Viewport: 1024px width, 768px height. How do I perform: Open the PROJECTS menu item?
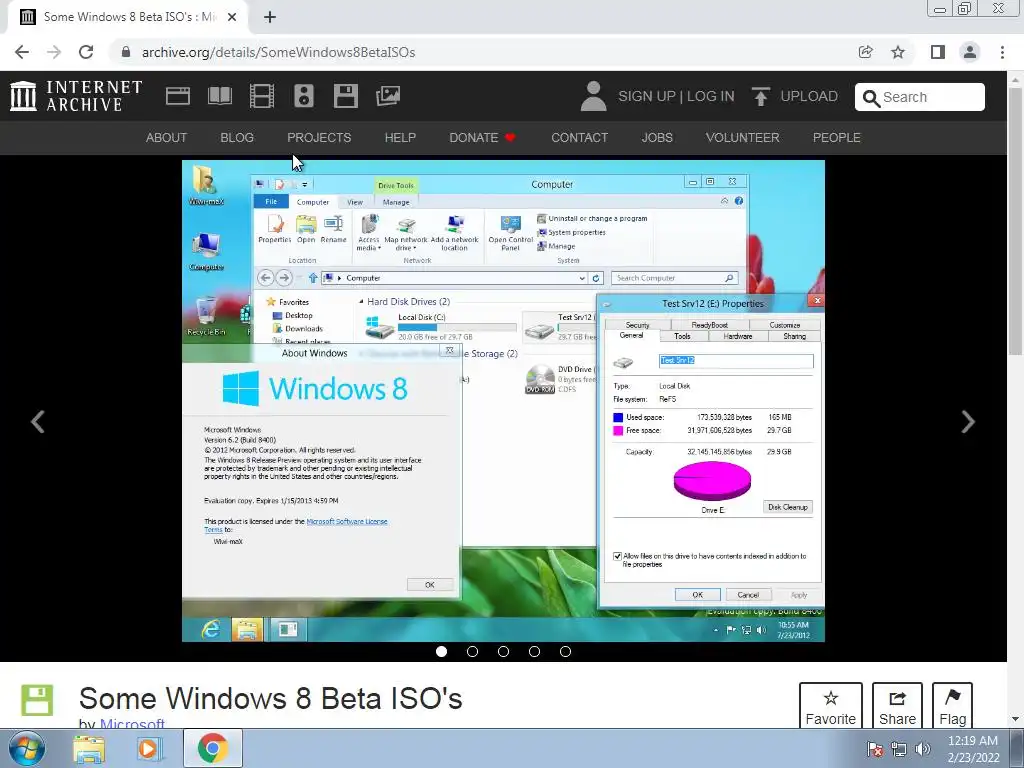(x=319, y=138)
